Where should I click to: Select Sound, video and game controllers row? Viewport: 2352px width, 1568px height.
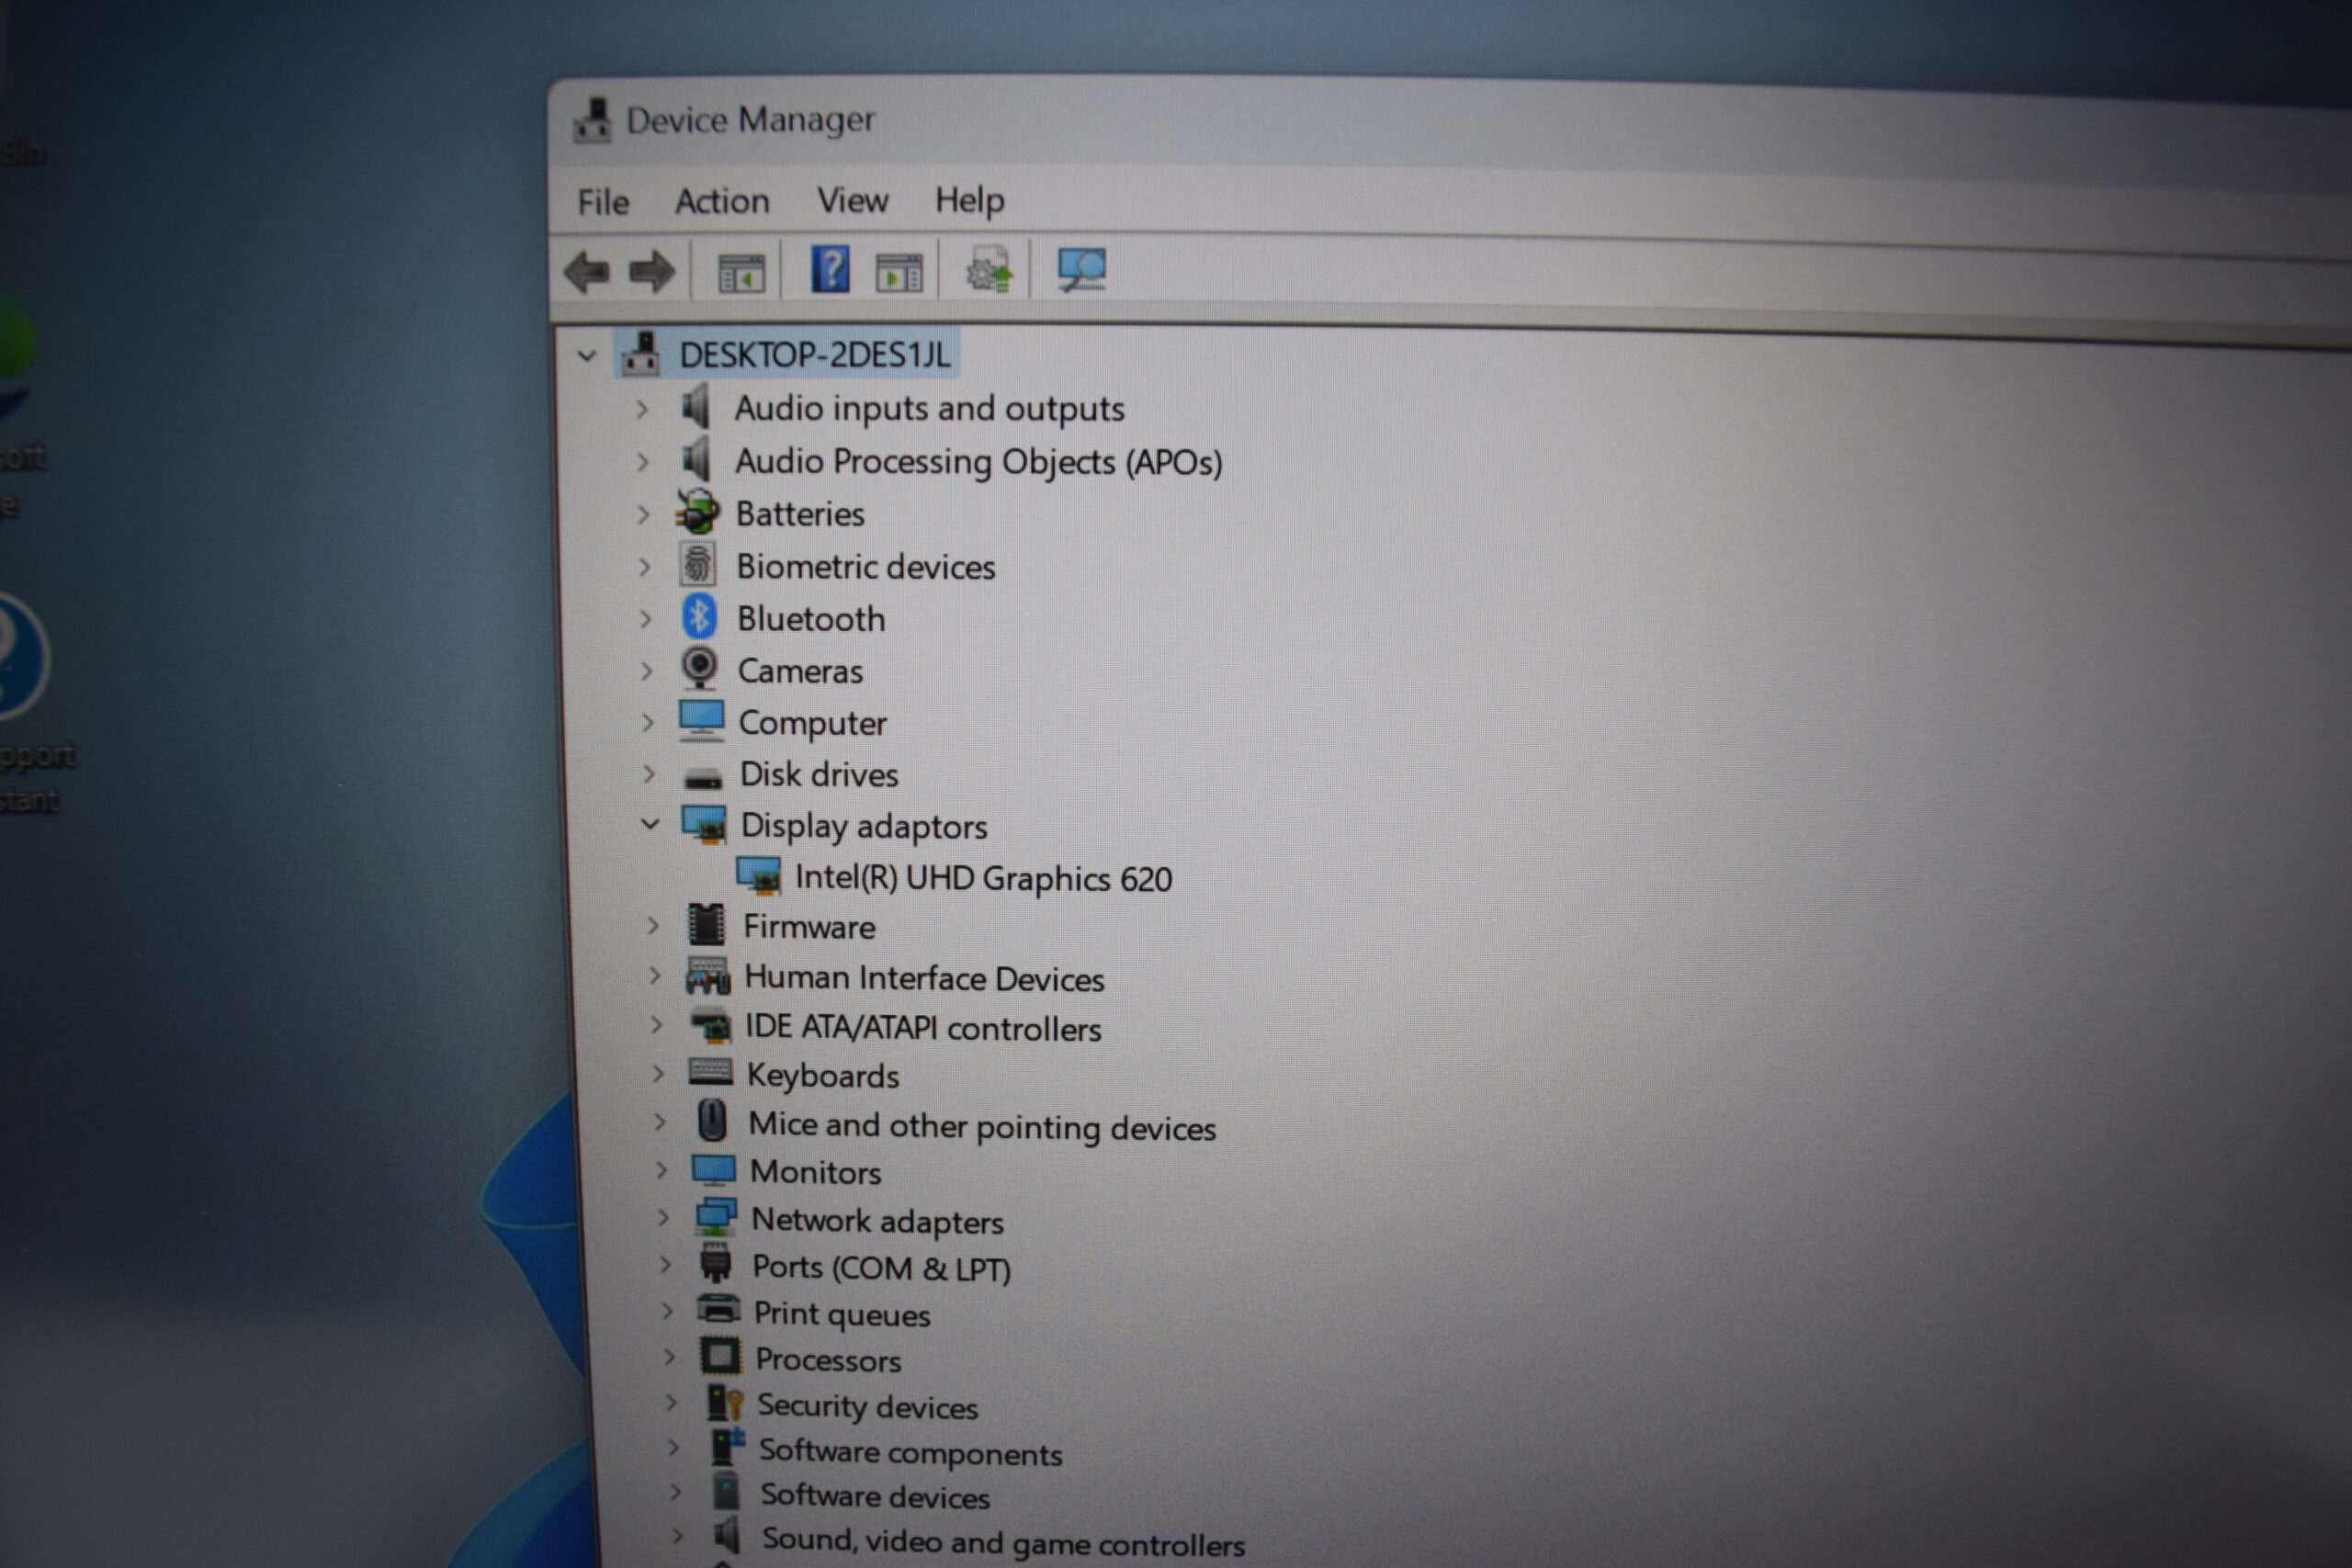1003,1541
